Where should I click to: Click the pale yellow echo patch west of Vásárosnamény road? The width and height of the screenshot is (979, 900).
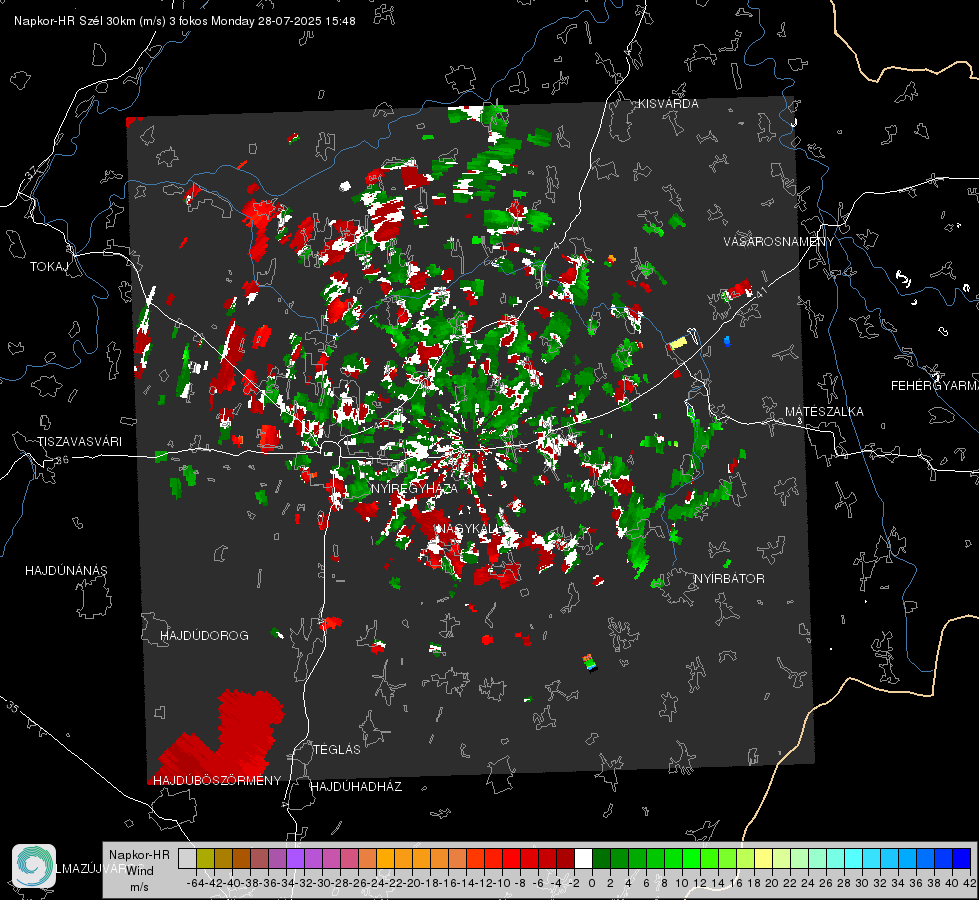point(678,343)
